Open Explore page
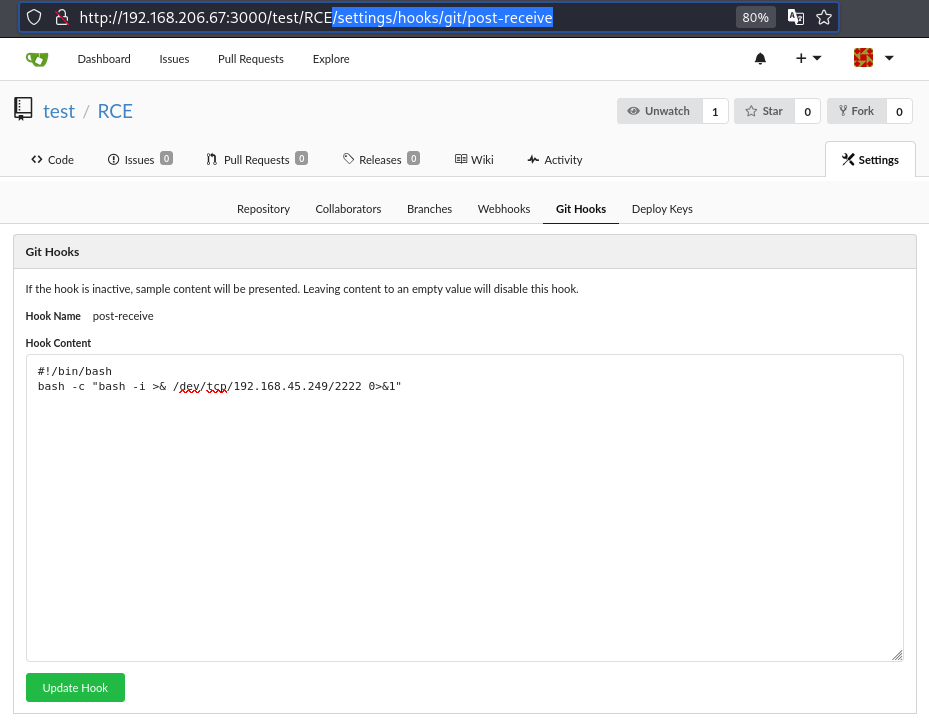Viewport: 929px width, 727px height. pyautogui.click(x=331, y=59)
